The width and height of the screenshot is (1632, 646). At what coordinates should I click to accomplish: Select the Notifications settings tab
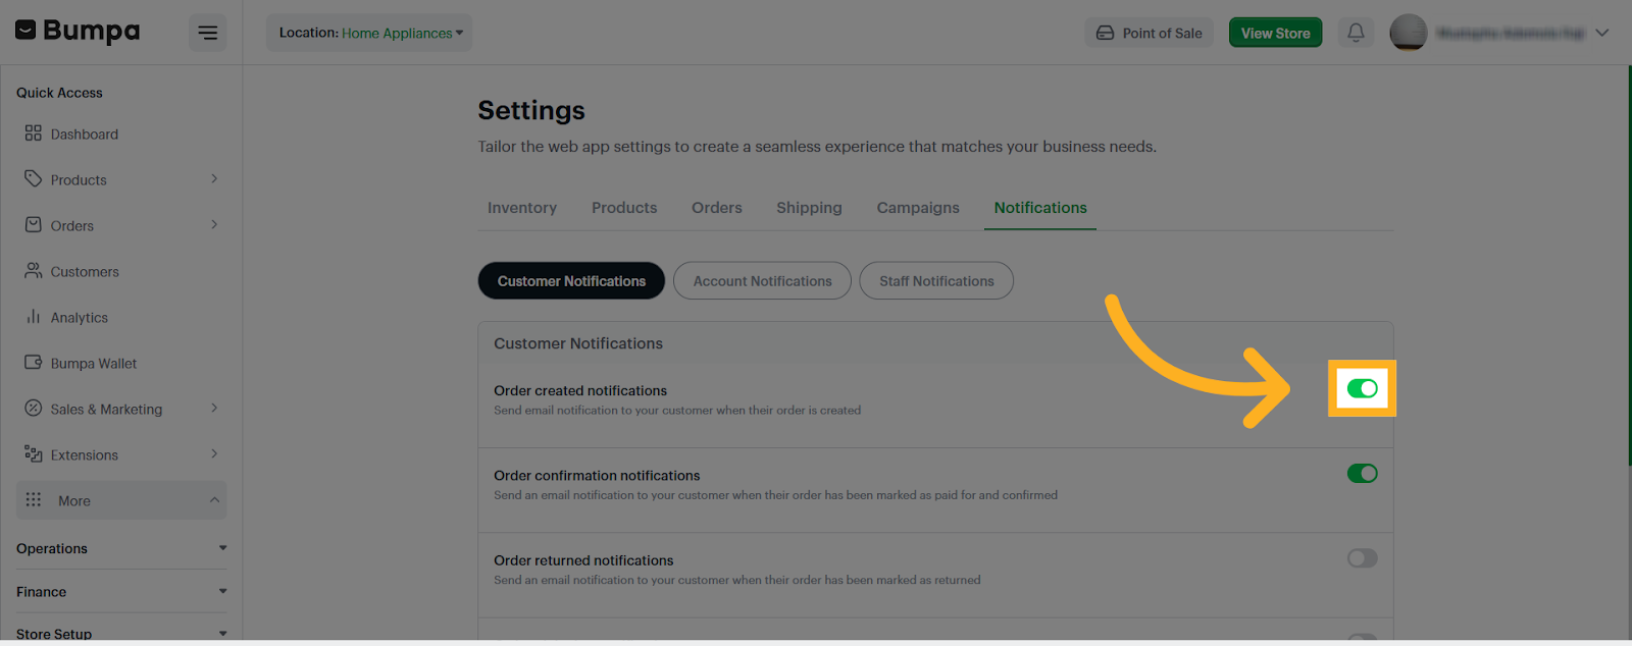click(x=1040, y=208)
